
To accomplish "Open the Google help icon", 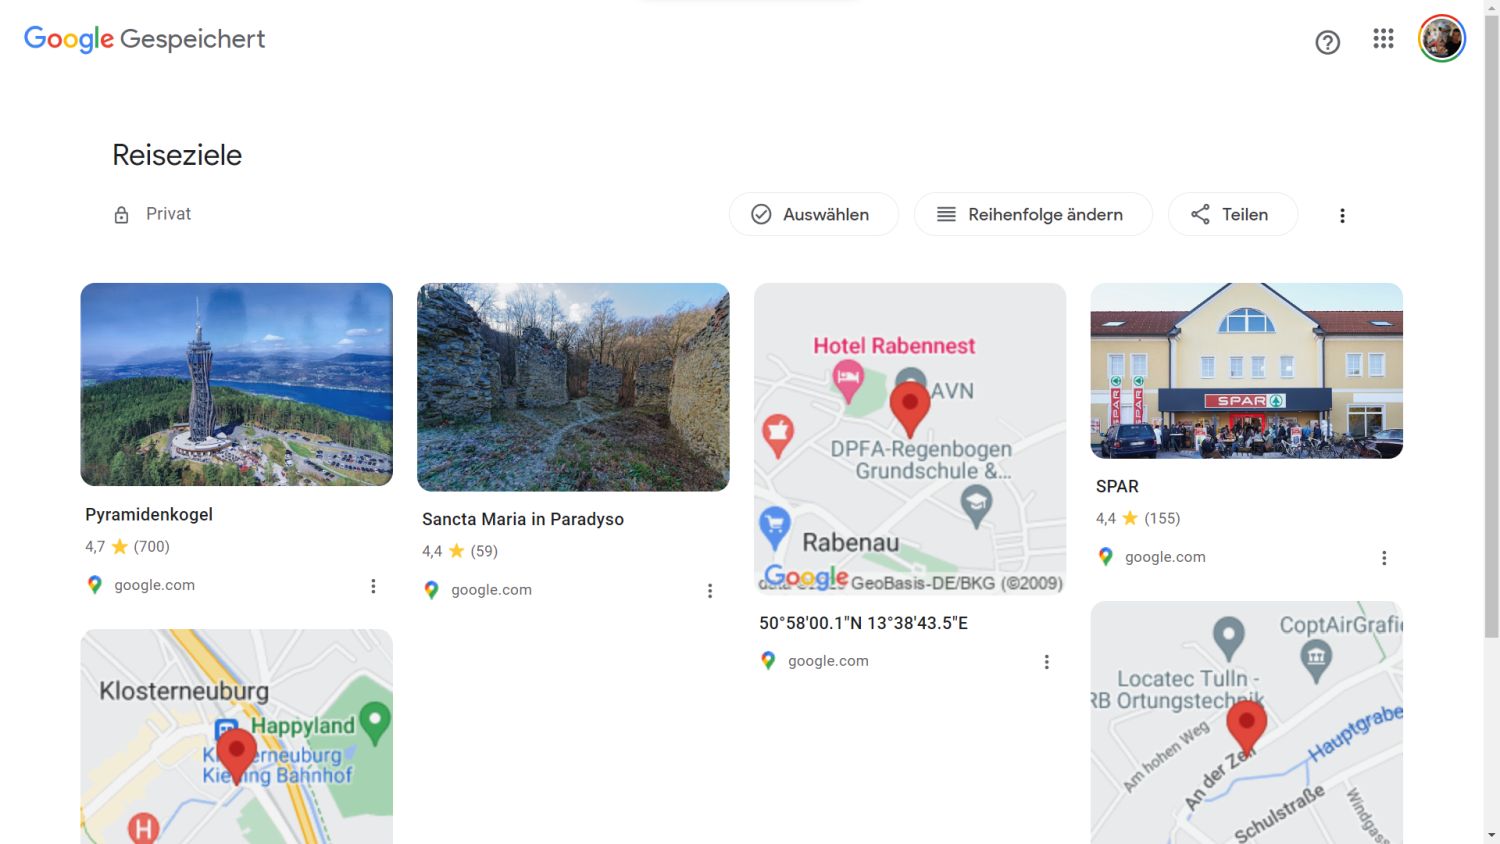I will tap(1327, 42).
